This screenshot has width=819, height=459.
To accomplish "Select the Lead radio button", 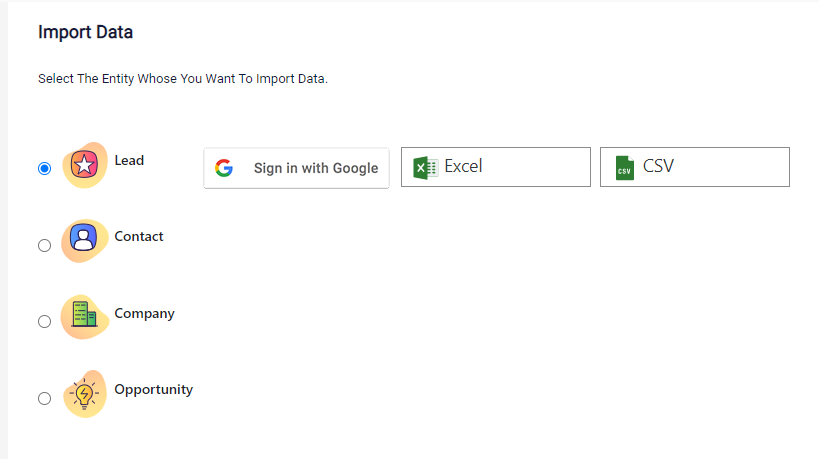I will tap(44, 169).
